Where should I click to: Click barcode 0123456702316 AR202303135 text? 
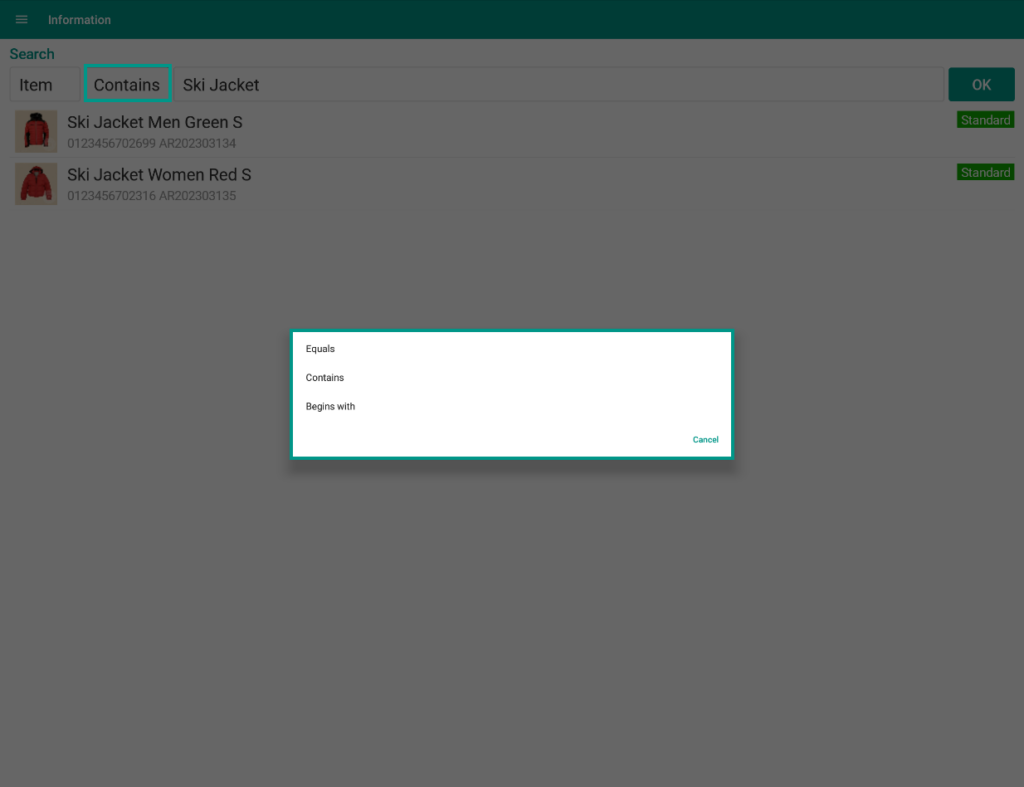click(151, 196)
